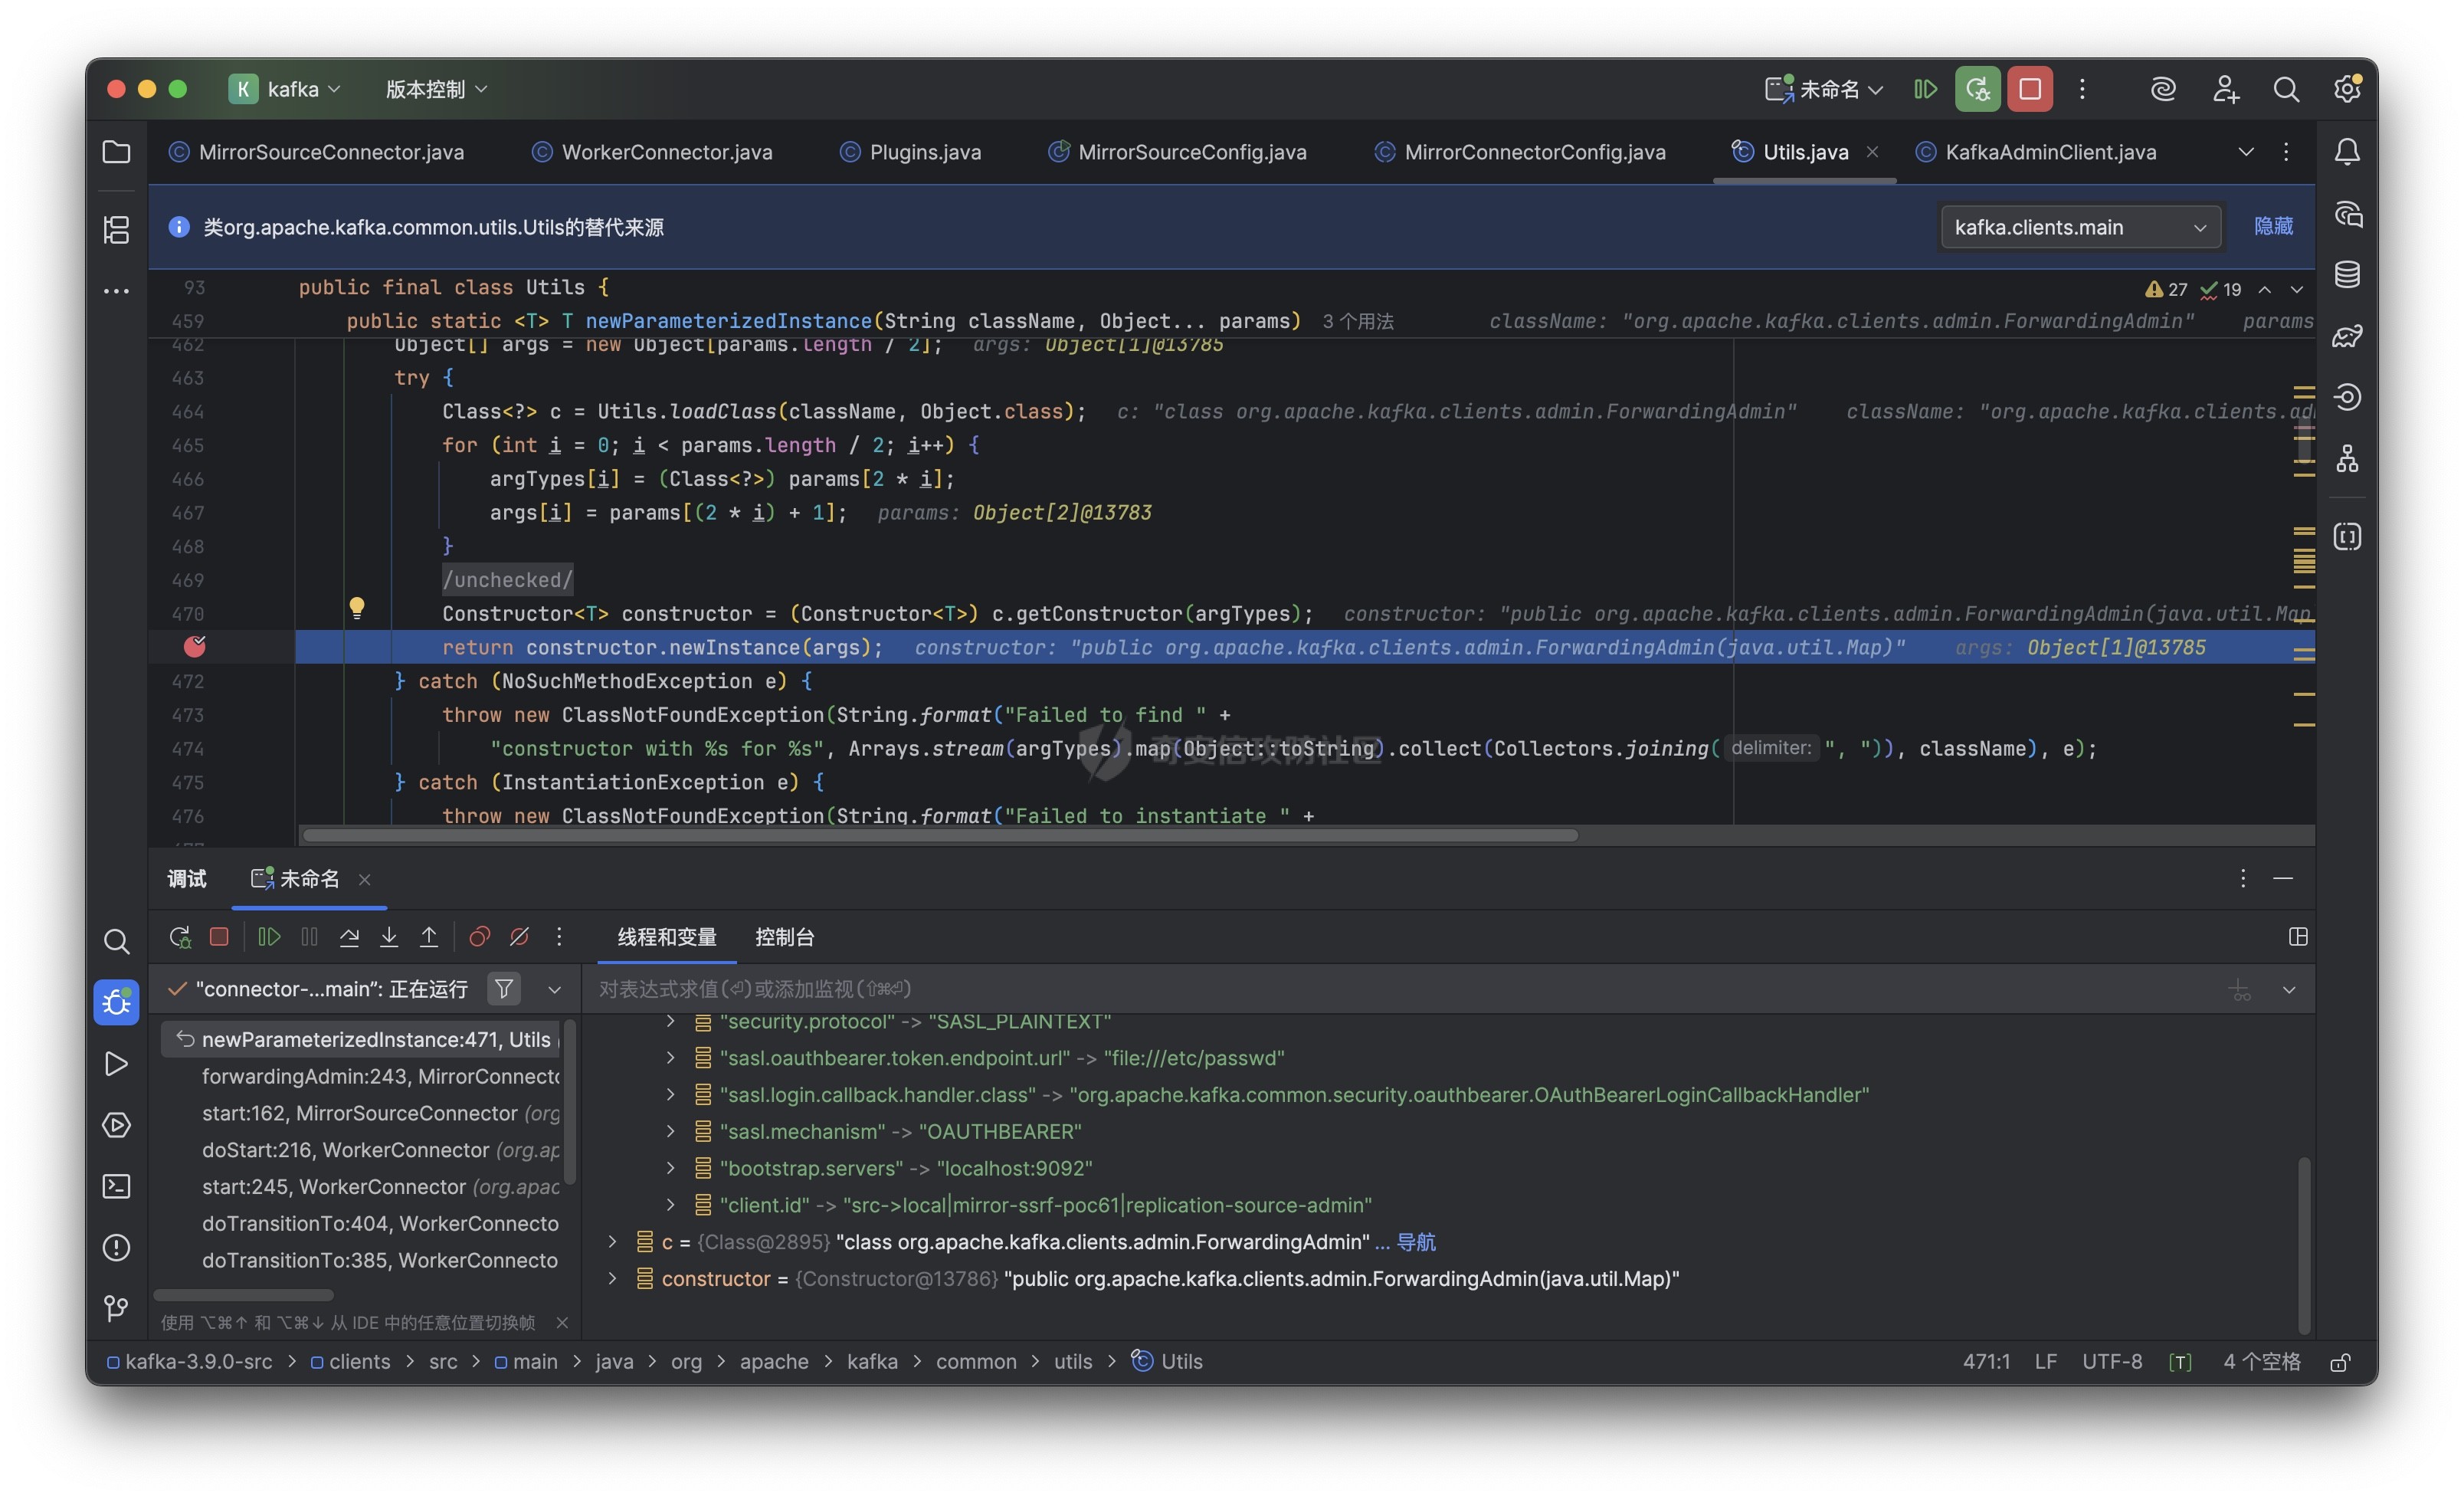Expand the 'constructor' variable node

tap(613, 1279)
